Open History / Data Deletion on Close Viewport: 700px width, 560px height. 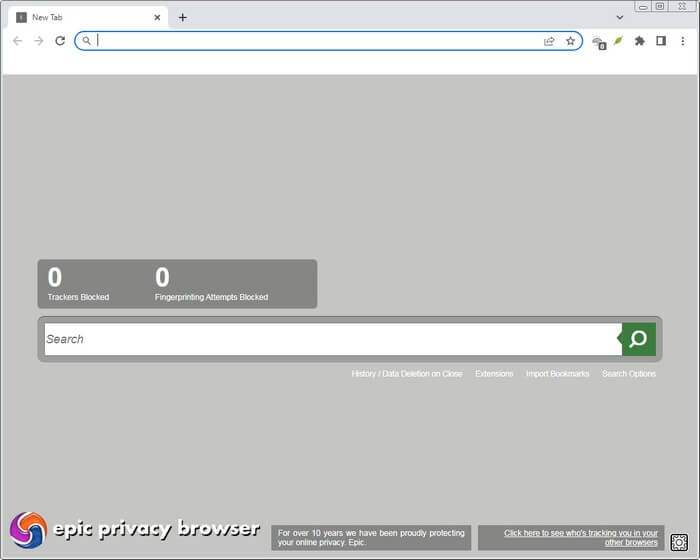pyautogui.click(x=407, y=374)
